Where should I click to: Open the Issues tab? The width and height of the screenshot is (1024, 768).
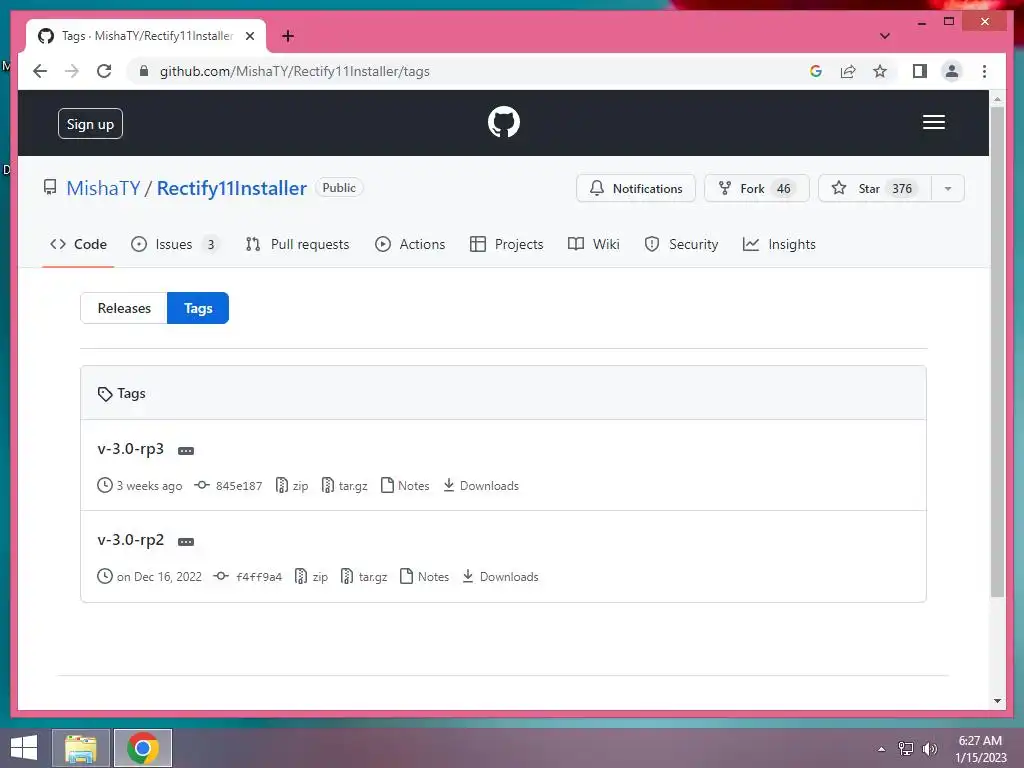[x=175, y=244]
